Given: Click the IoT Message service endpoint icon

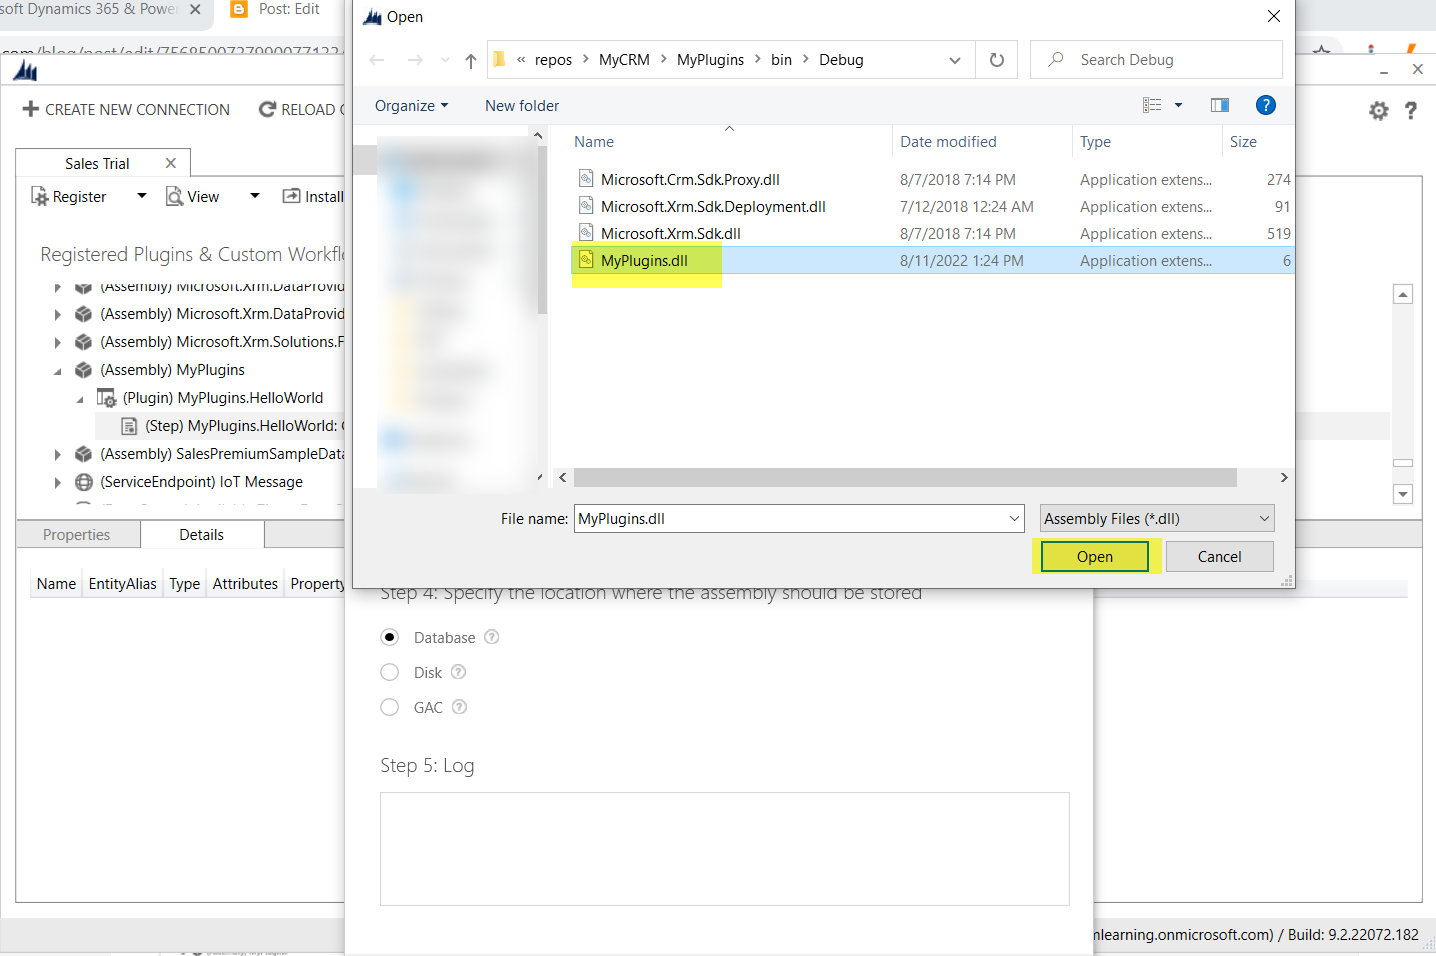Looking at the screenshot, I should coord(84,482).
